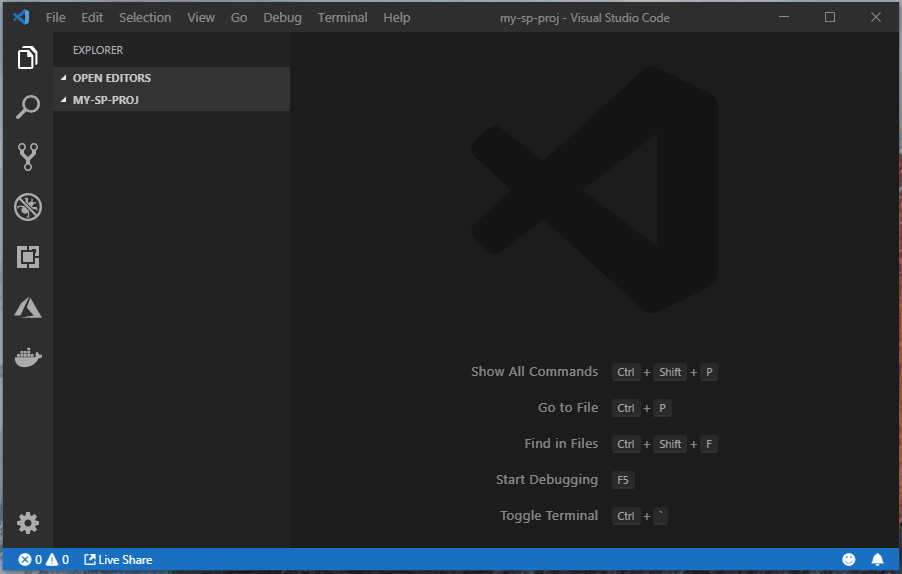
Task: Click the Start Debugging label
Action: click(546, 480)
